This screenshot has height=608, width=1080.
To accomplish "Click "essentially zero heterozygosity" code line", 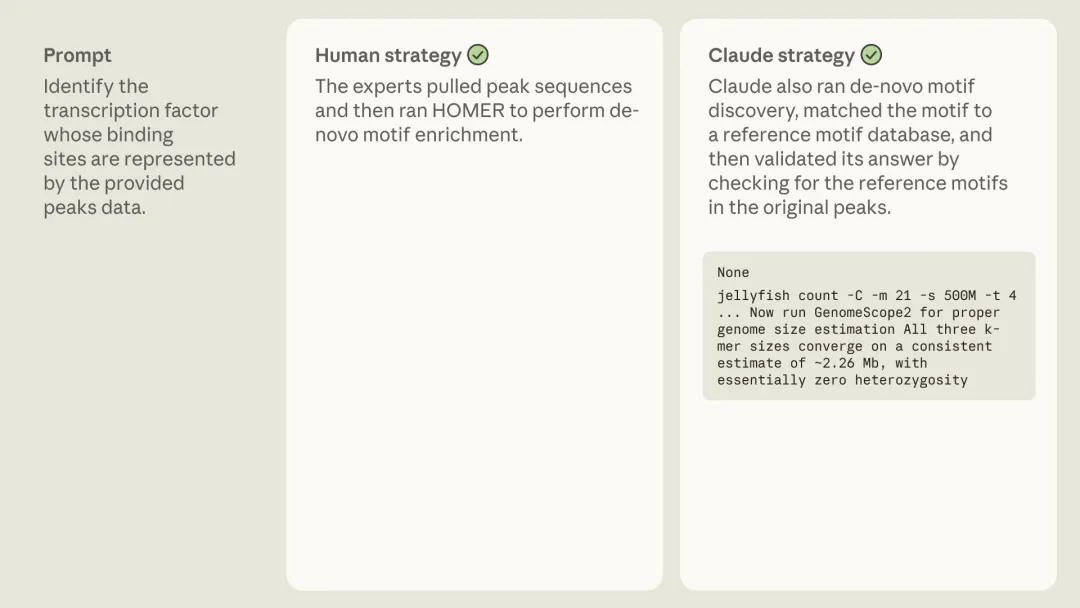I will coord(842,380).
